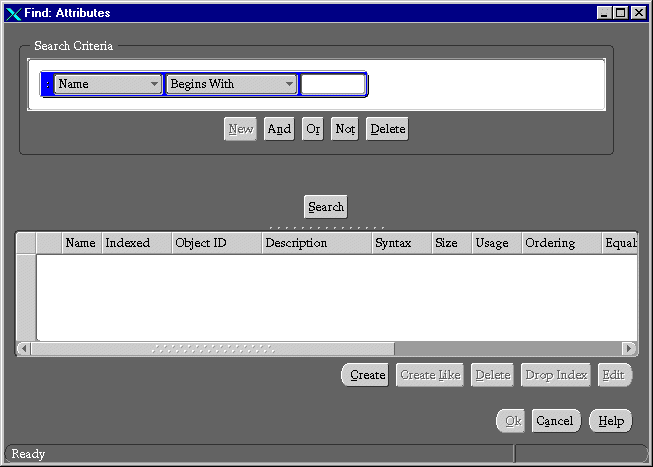Cancel the Find Attributes dialog
653x467 pixels.
555,421
